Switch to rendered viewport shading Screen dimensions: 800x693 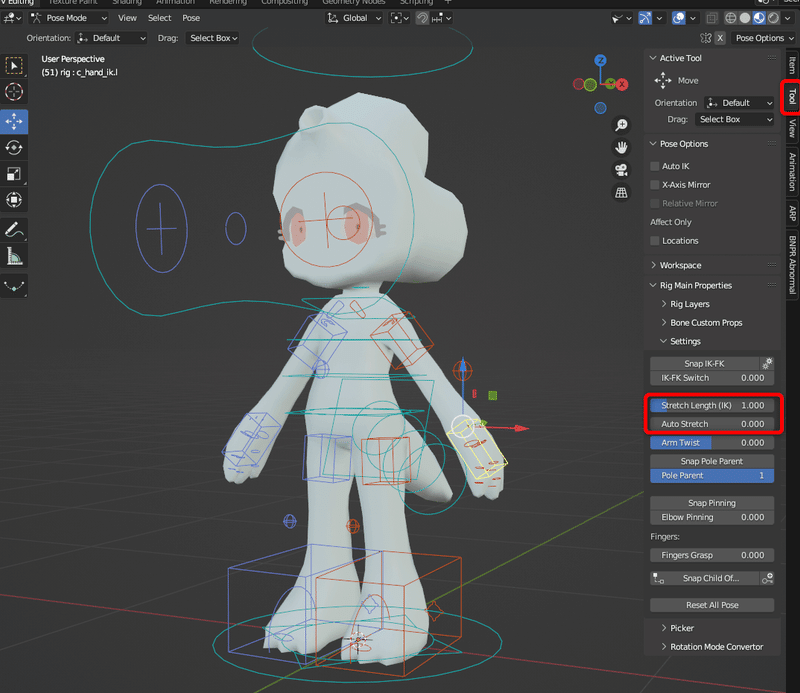click(773, 18)
